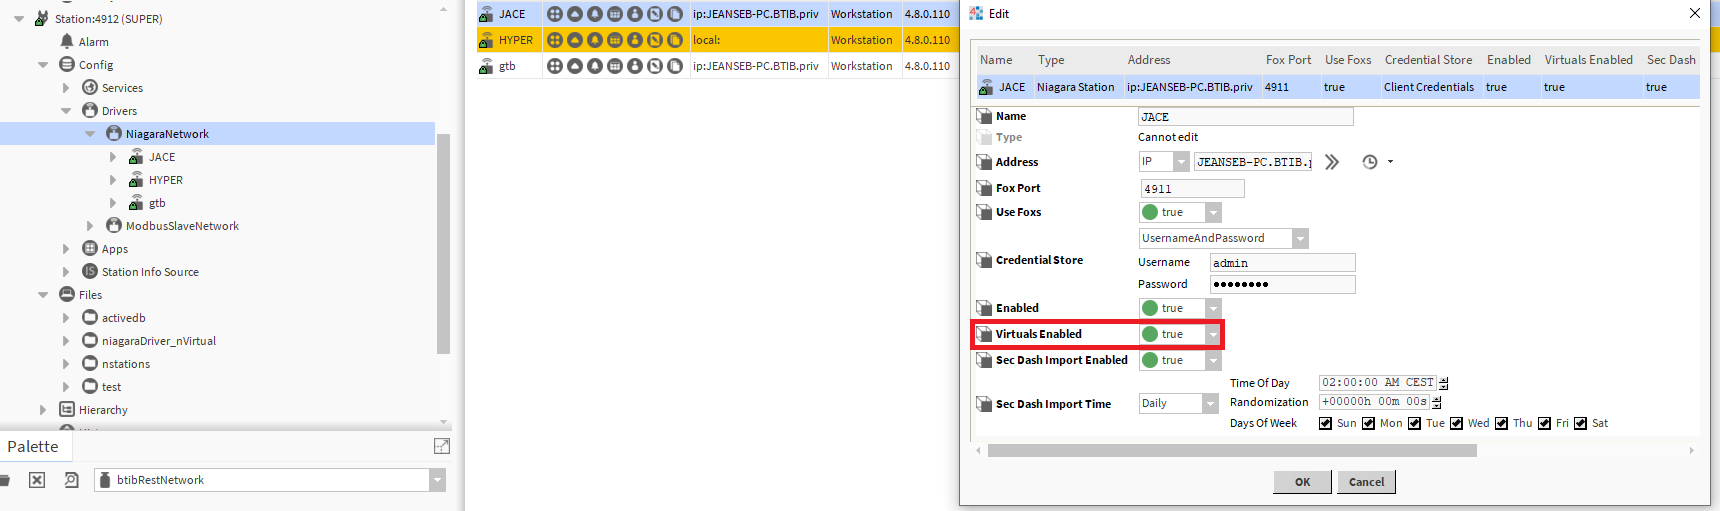The image size is (1720, 511).
Task: Open the UsernameAndPassword credential type dropdown
Action: pyautogui.click(x=1299, y=238)
